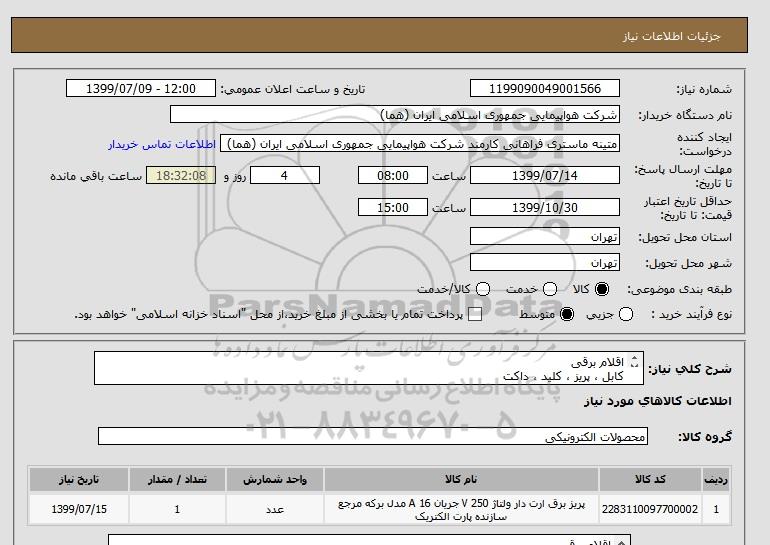Click the request creator field

point(420,144)
